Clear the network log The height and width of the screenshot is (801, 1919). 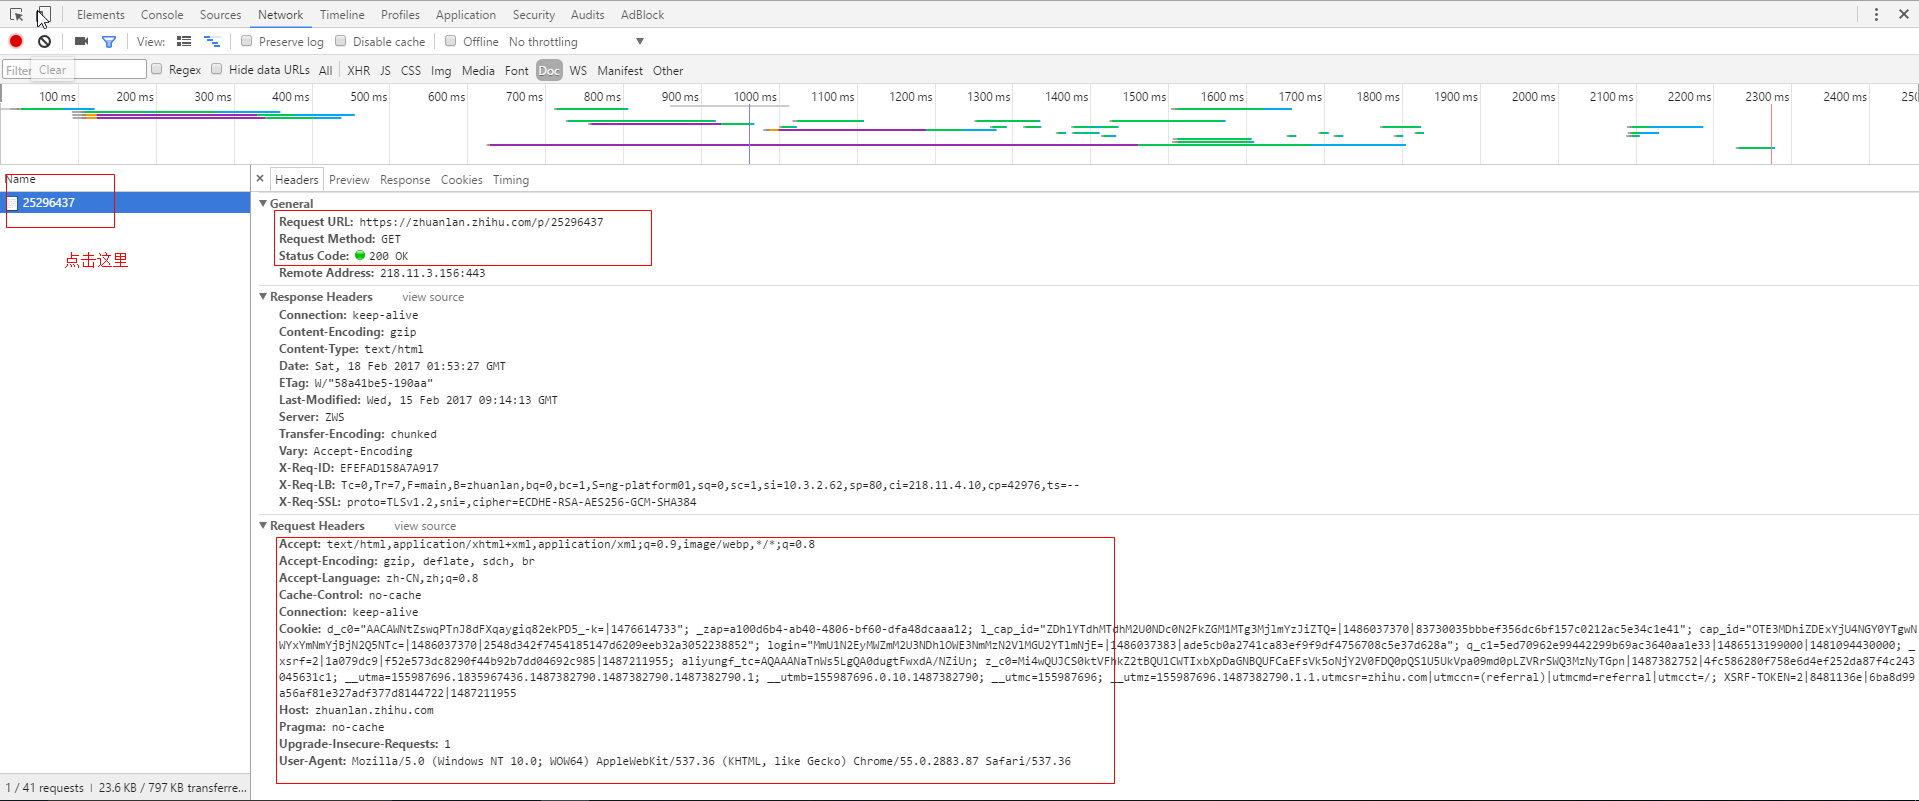(45, 41)
